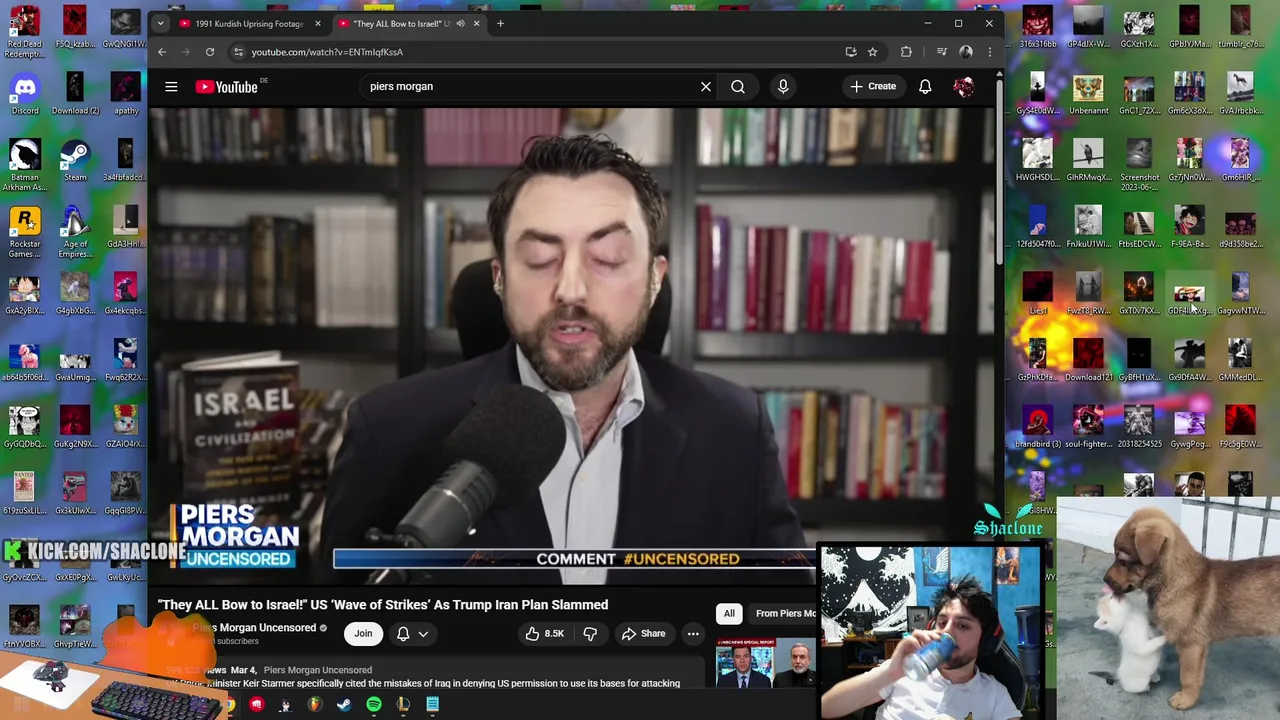Image resolution: width=1280 pixels, height=720 pixels.
Task: Open Chrome extensions puzzle icon
Action: tap(906, 52)
